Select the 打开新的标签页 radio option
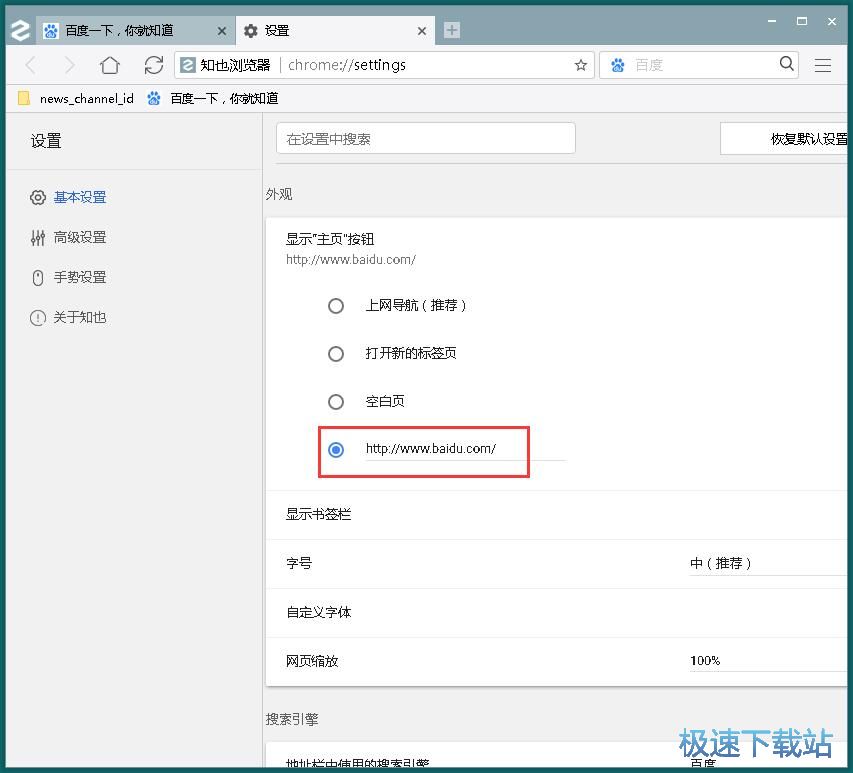The image size is (853, 773). (x=336, y=354)
